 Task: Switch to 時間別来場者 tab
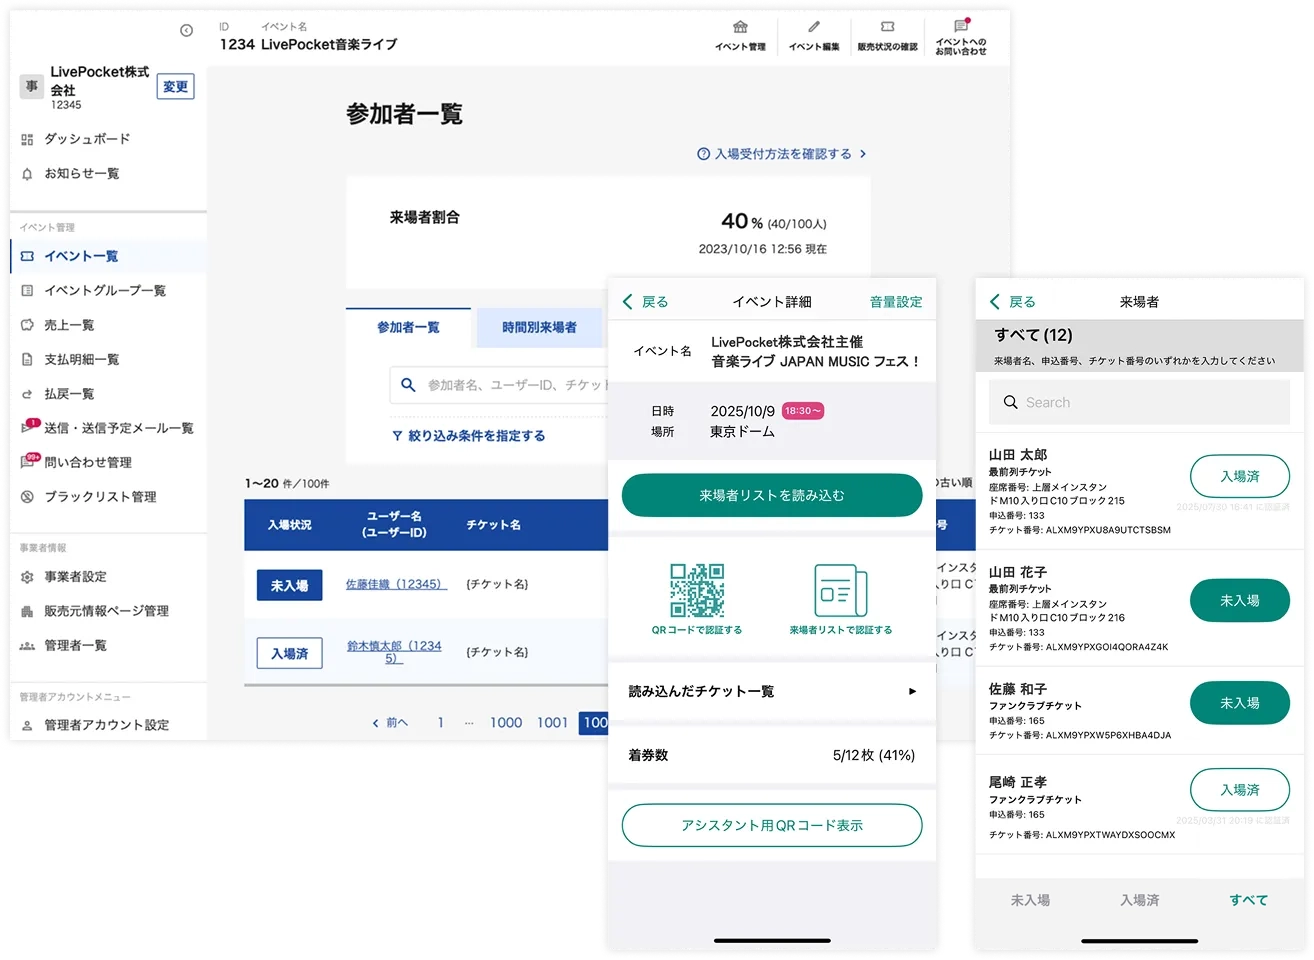pos(539,327)
